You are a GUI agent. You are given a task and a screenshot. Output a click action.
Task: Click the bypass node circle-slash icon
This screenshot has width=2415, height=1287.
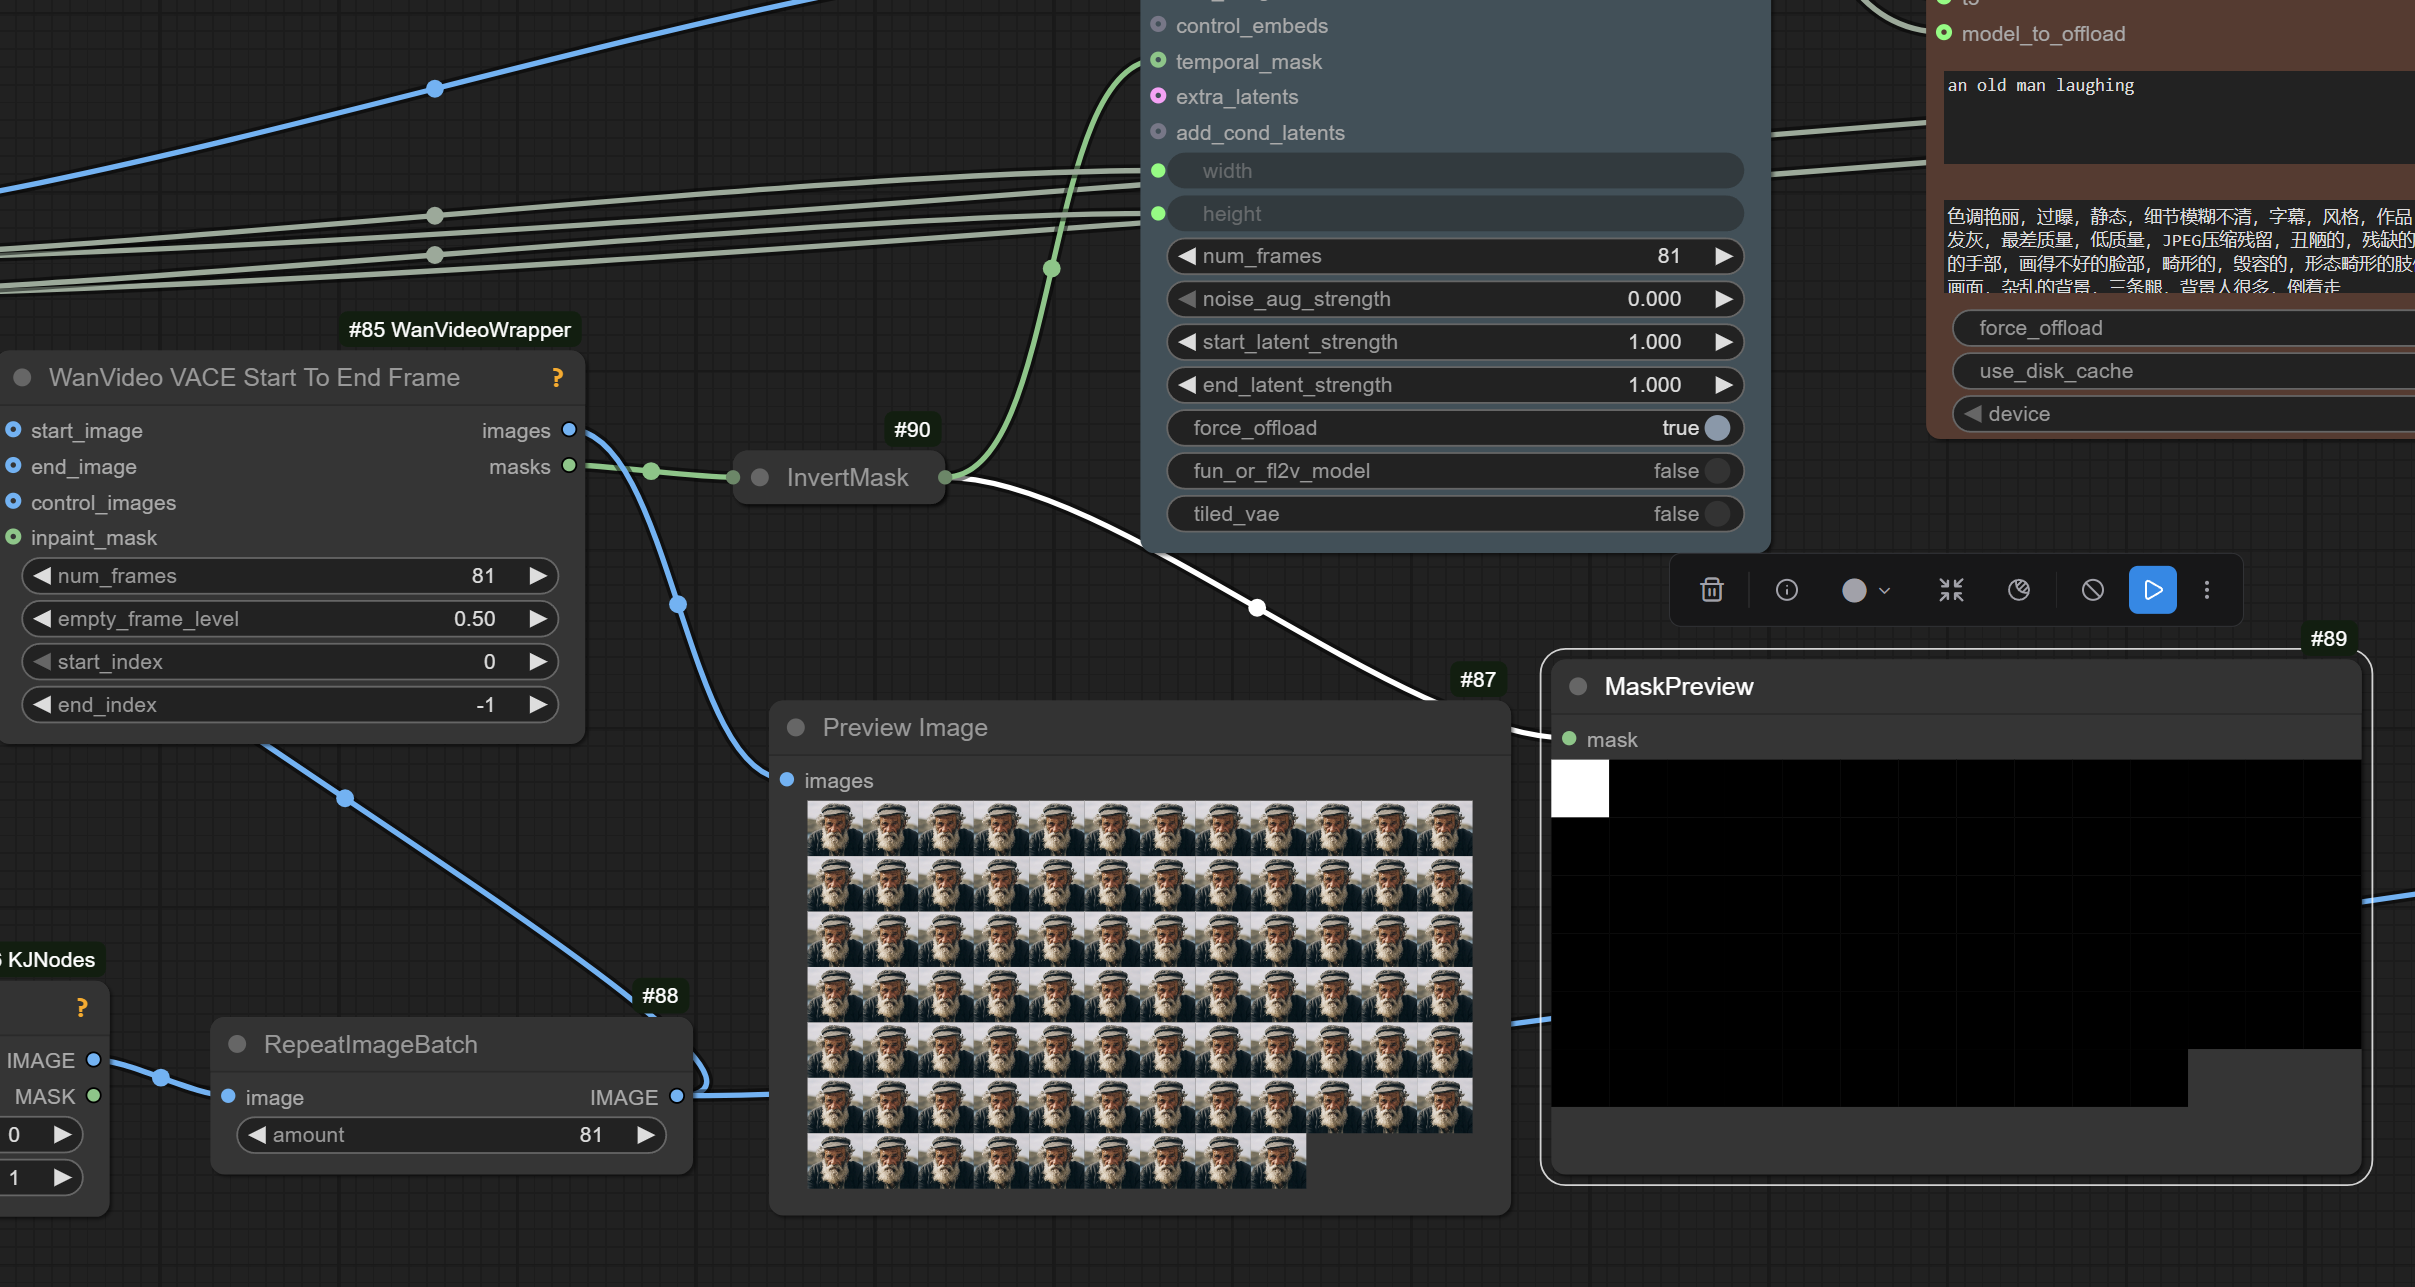[2092, 590]
